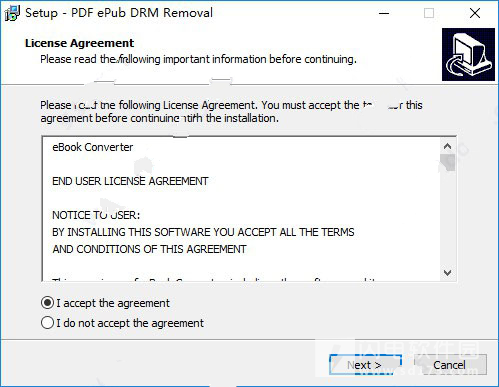This screenshot has height=387, width=499.
Task: Close the setup window
Action: [475, 13]
